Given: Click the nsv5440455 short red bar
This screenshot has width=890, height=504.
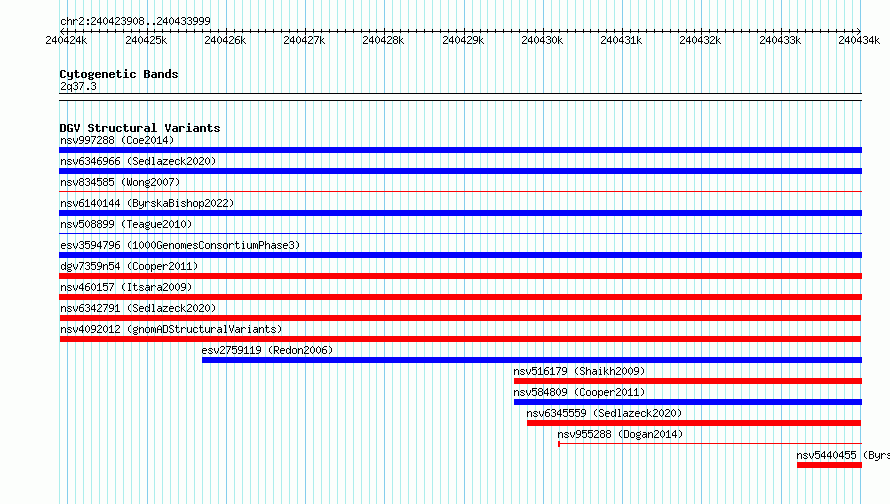Looking at the screenshot, I should point(829,465).
